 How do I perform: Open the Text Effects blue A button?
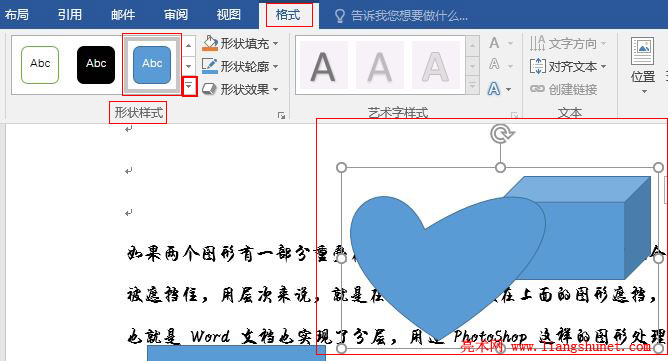click(x=494, y=89)
